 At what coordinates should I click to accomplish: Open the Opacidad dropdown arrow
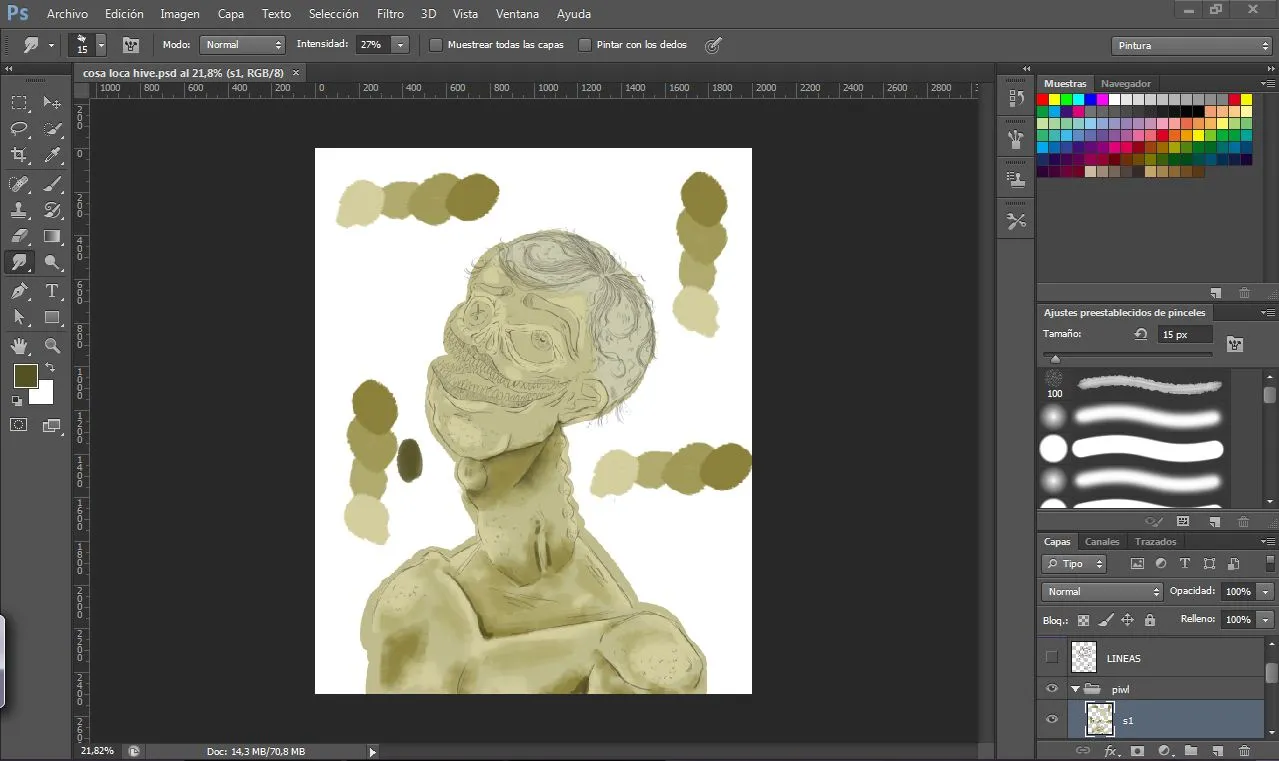(x=1266, y=592)
